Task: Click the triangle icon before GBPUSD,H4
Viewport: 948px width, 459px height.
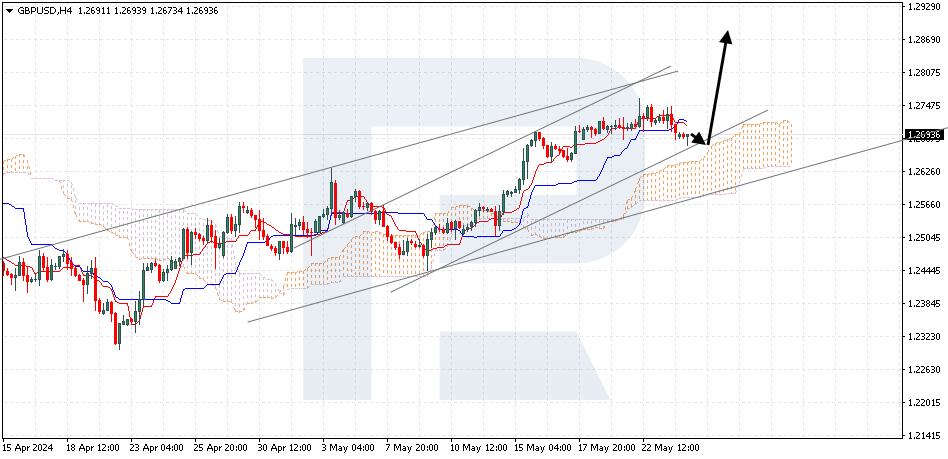Action: 9,11
